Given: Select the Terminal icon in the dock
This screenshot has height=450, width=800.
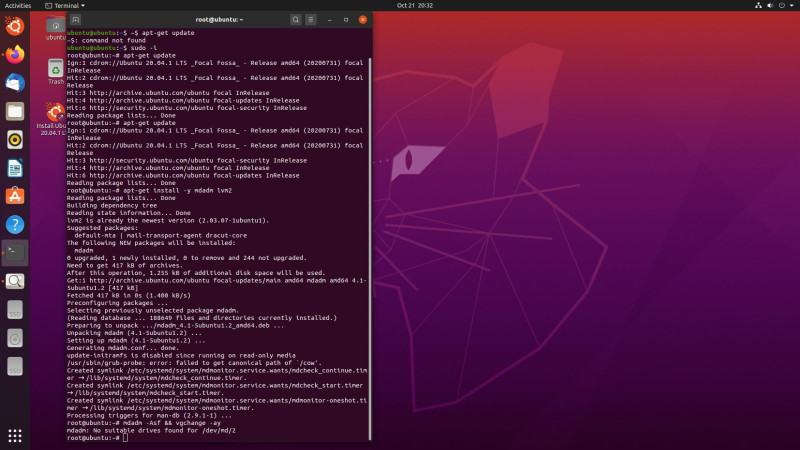Looking at the screenshot, I should click(15, 253).
